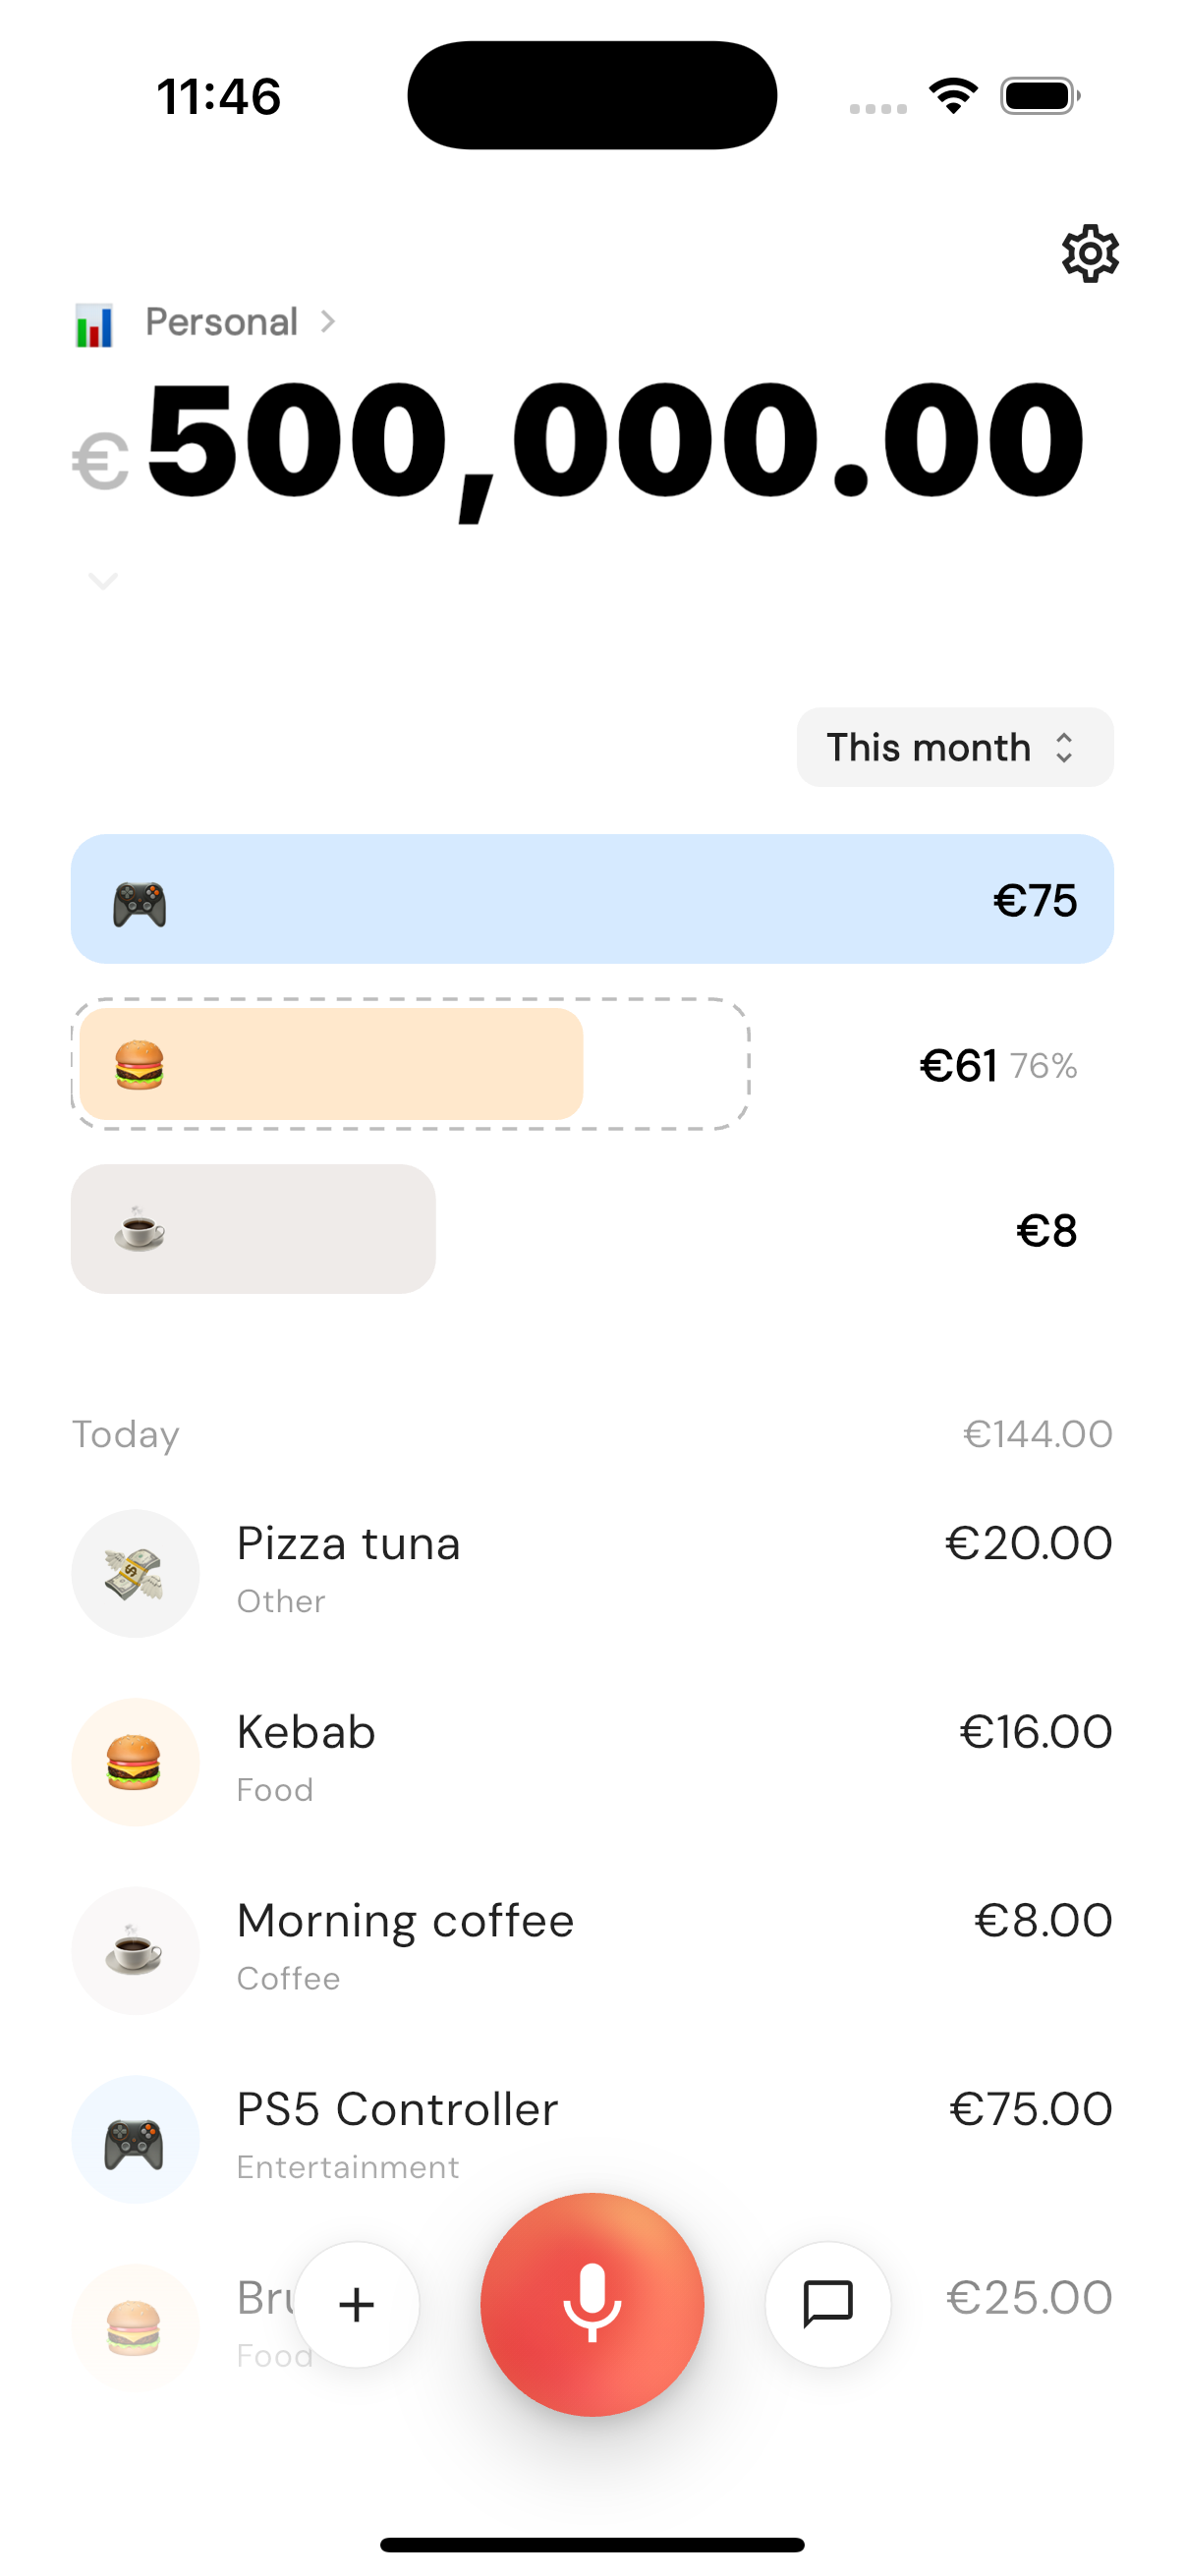1185x2576 pixels.
Task: Tap the plus add expense button
Action: 357,2304
